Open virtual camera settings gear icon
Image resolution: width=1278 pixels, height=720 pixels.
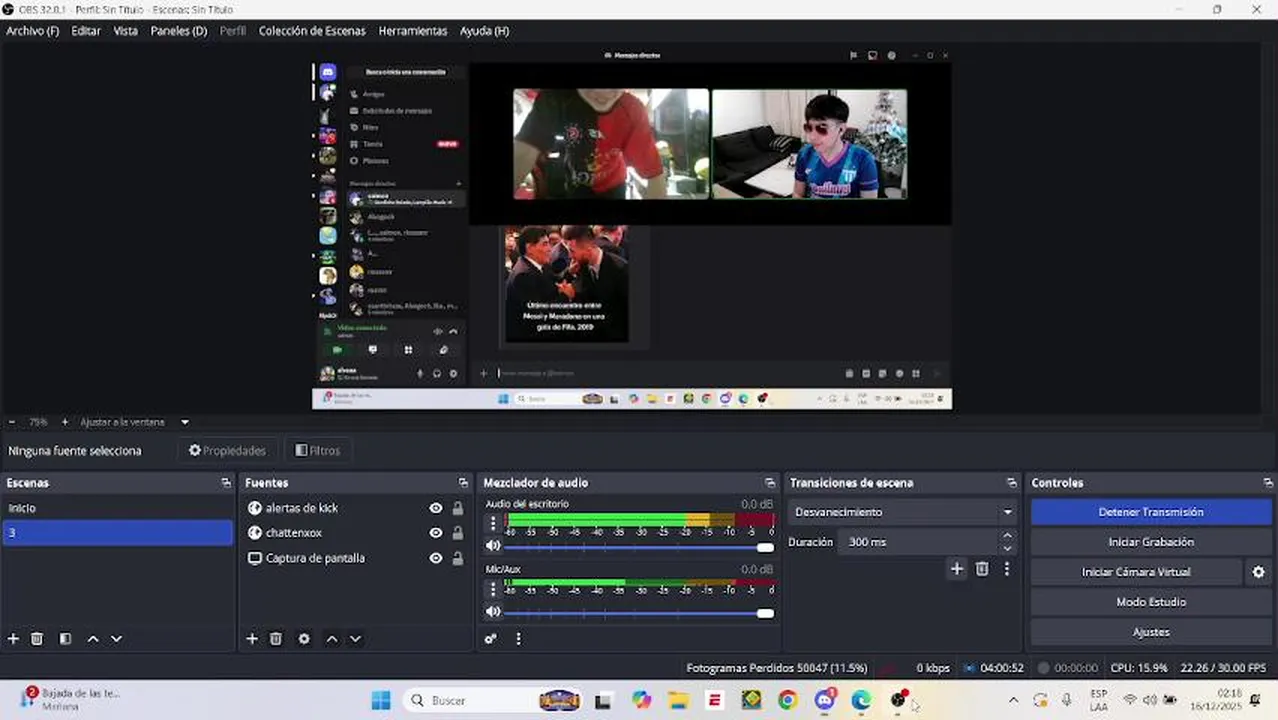pos(1259,572)
